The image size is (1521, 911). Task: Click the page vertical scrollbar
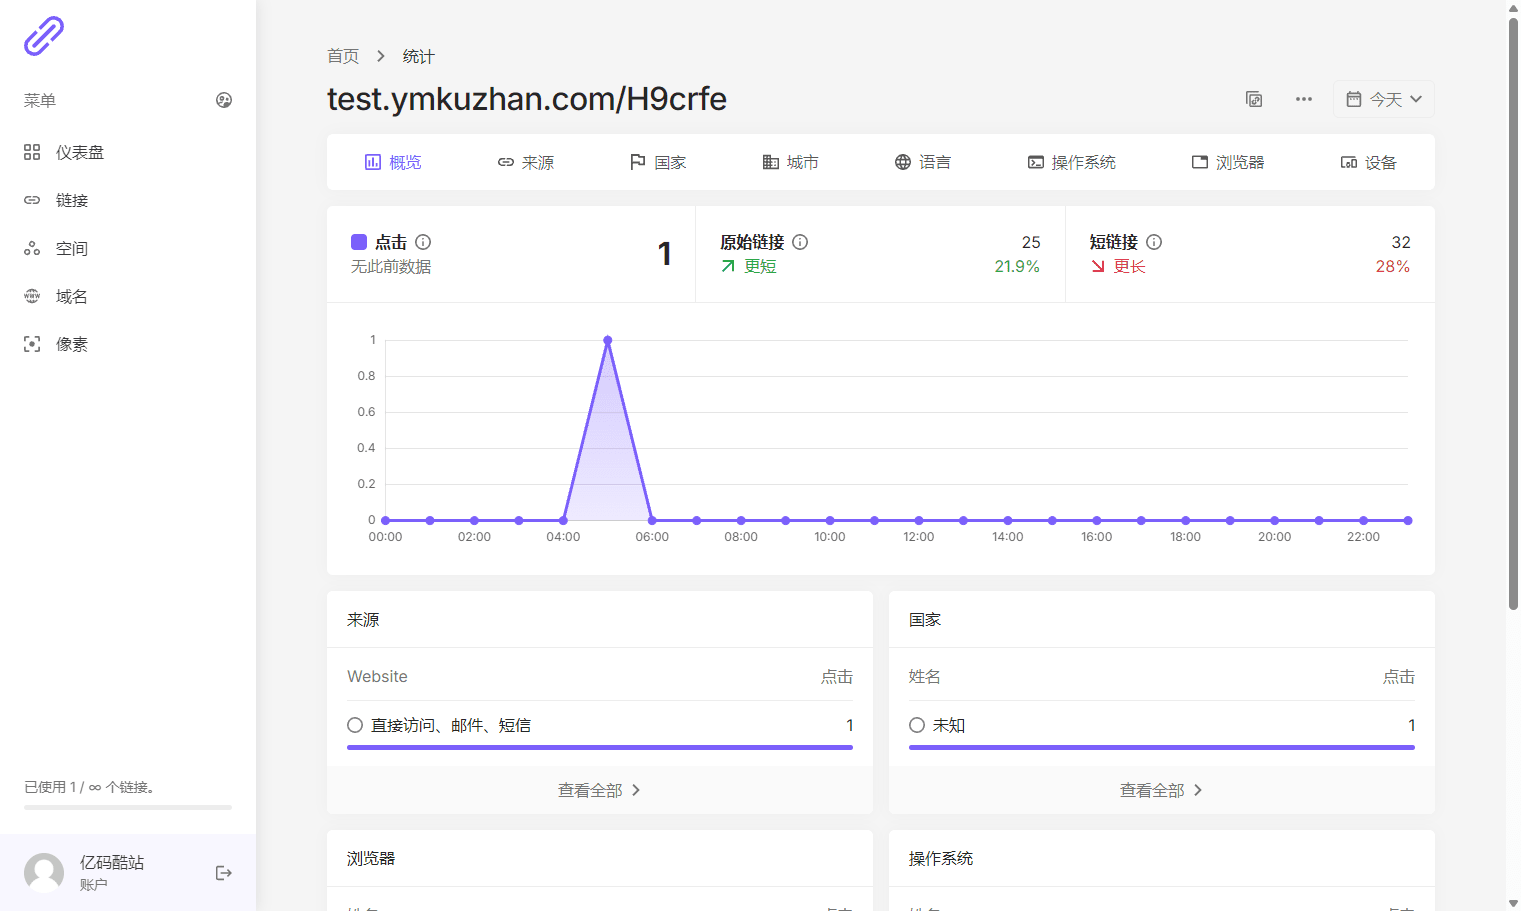[x=1513, y=312]
